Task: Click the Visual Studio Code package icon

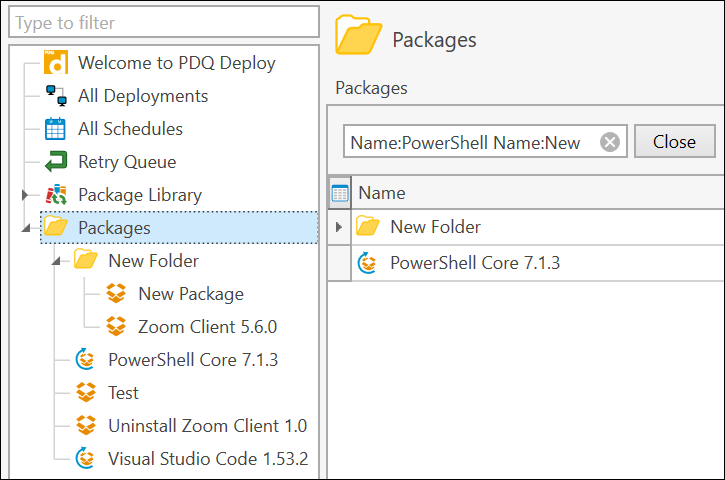Action: coord(86,459)
